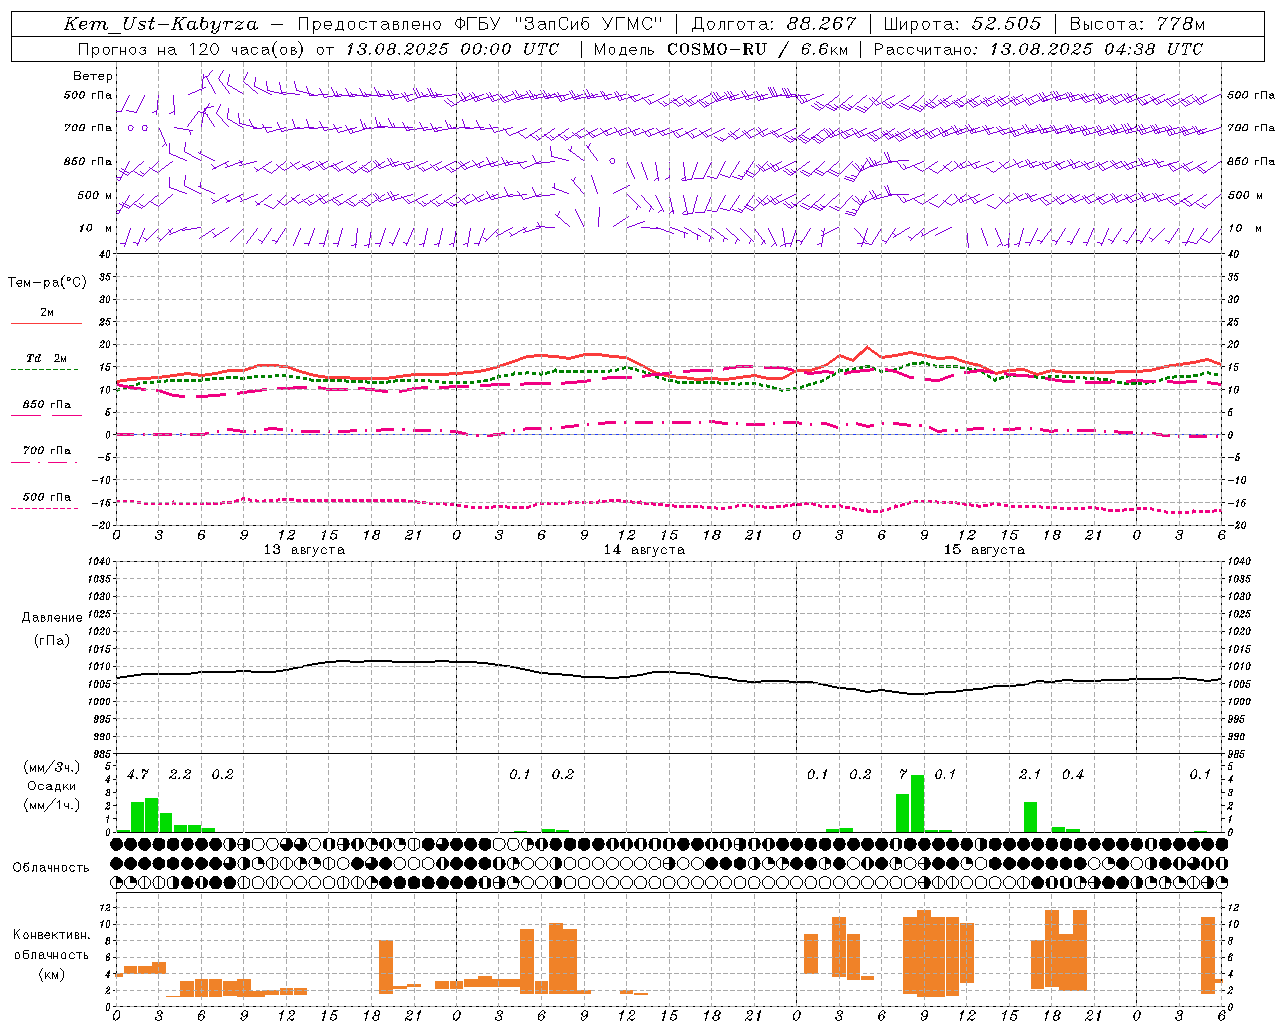Click the 4.7 precipitation total value
Image resolution: width=1280 pixels, height=1024 pixels.
point(138,774)
